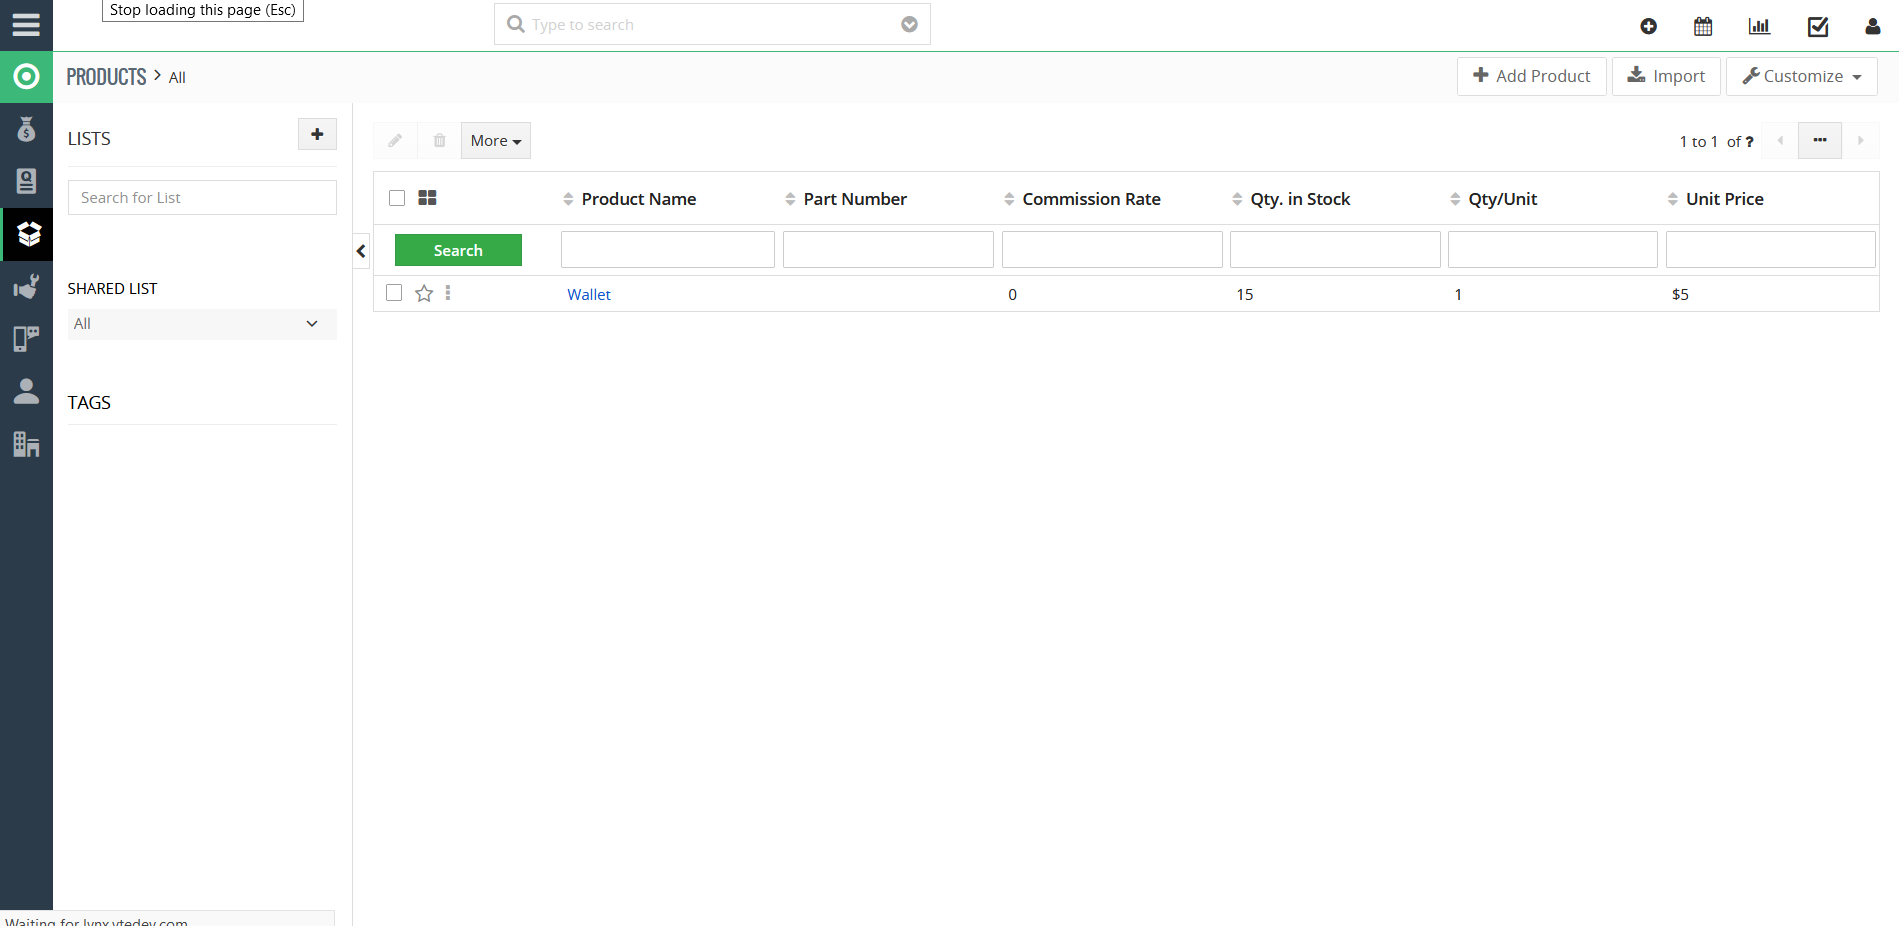Focus the Qty/Unit filter field
Screen dimensions: 1899x926
[1553, 249]
